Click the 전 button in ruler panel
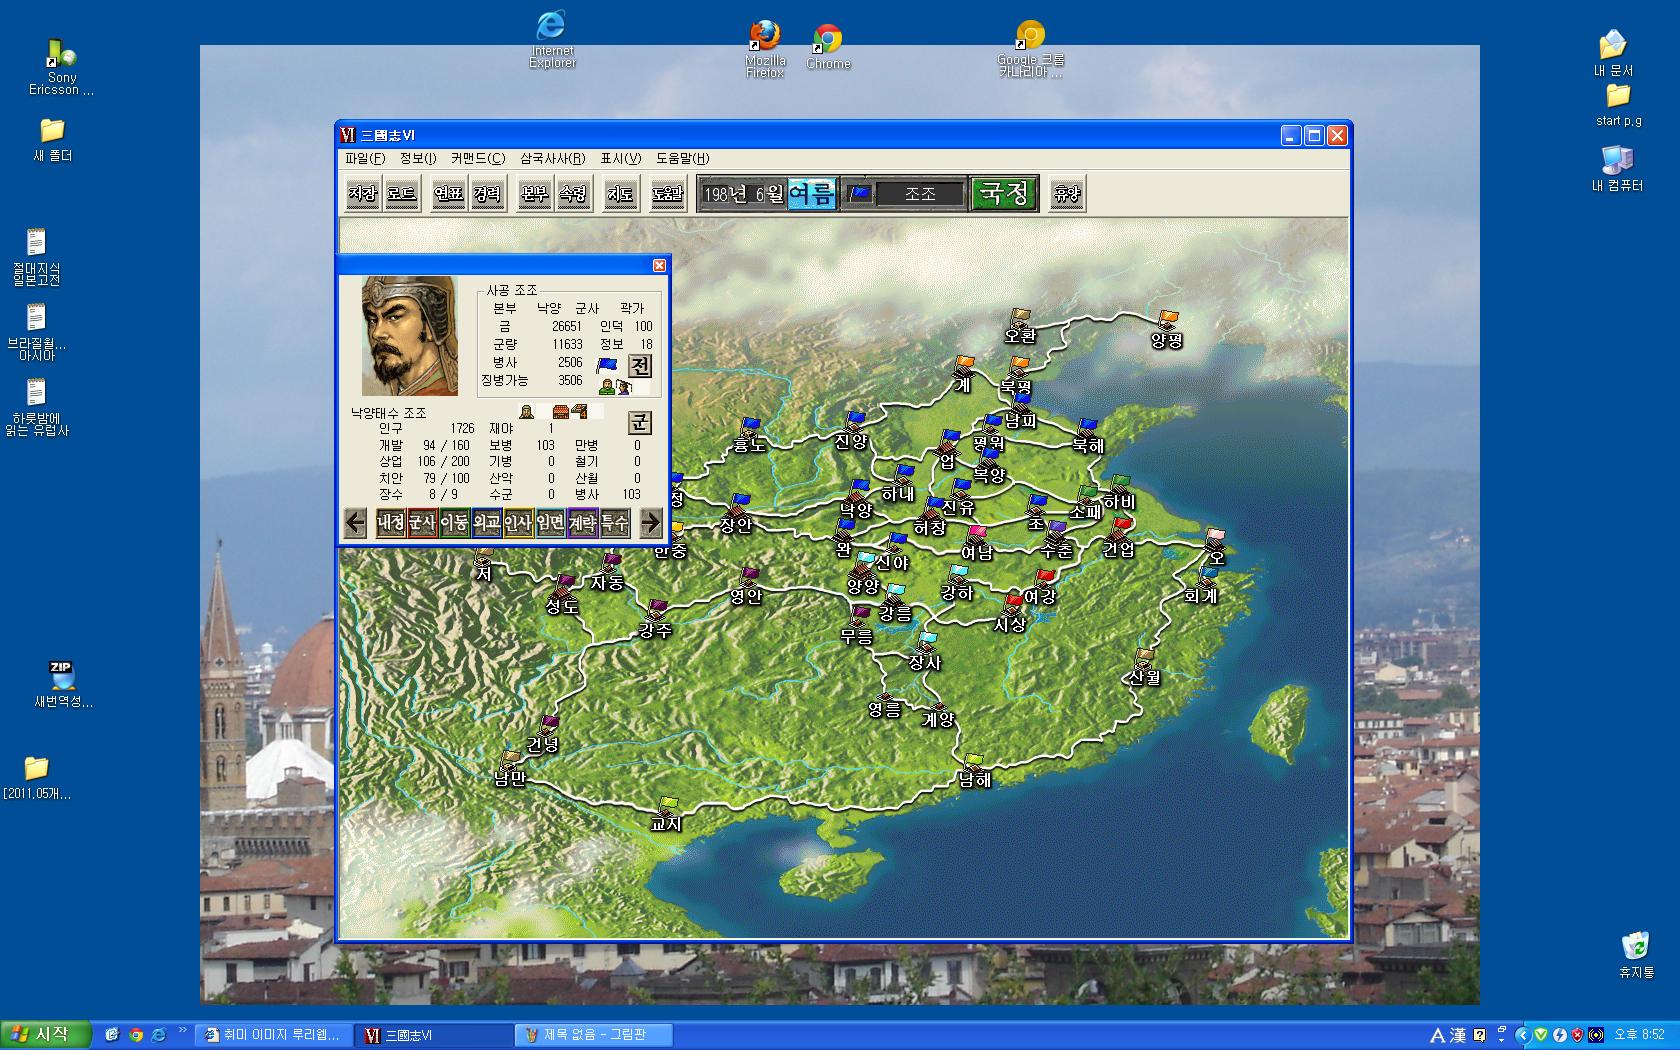 (x=640, y=366)
